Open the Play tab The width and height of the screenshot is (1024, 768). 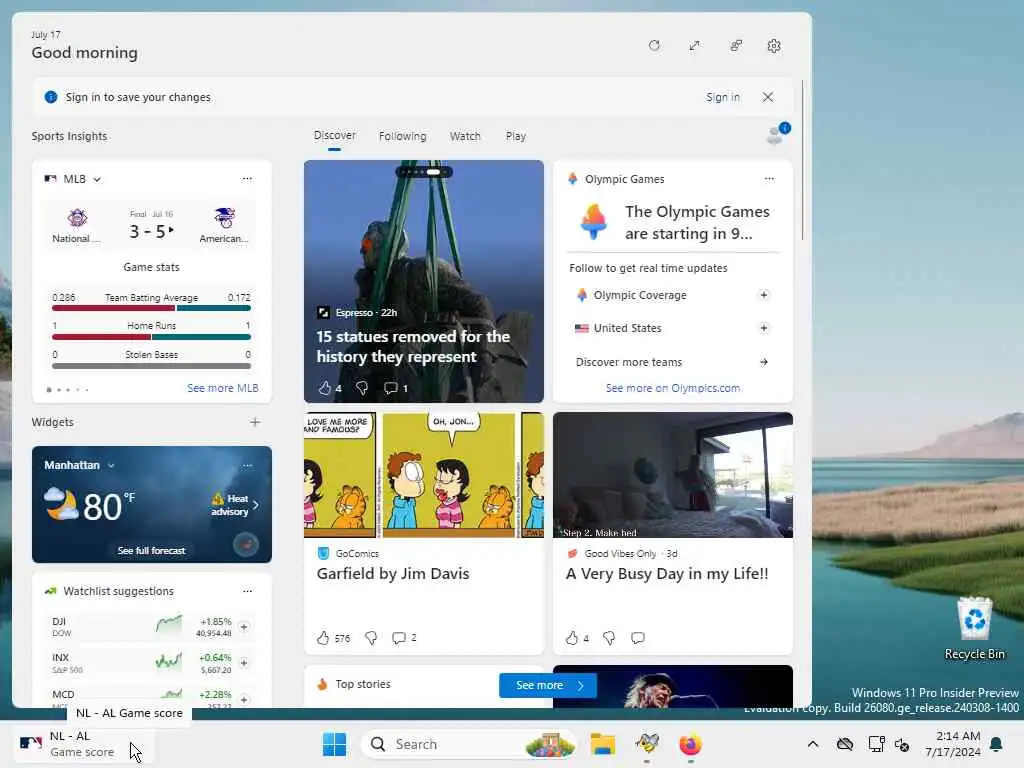[x=515, y=136]
